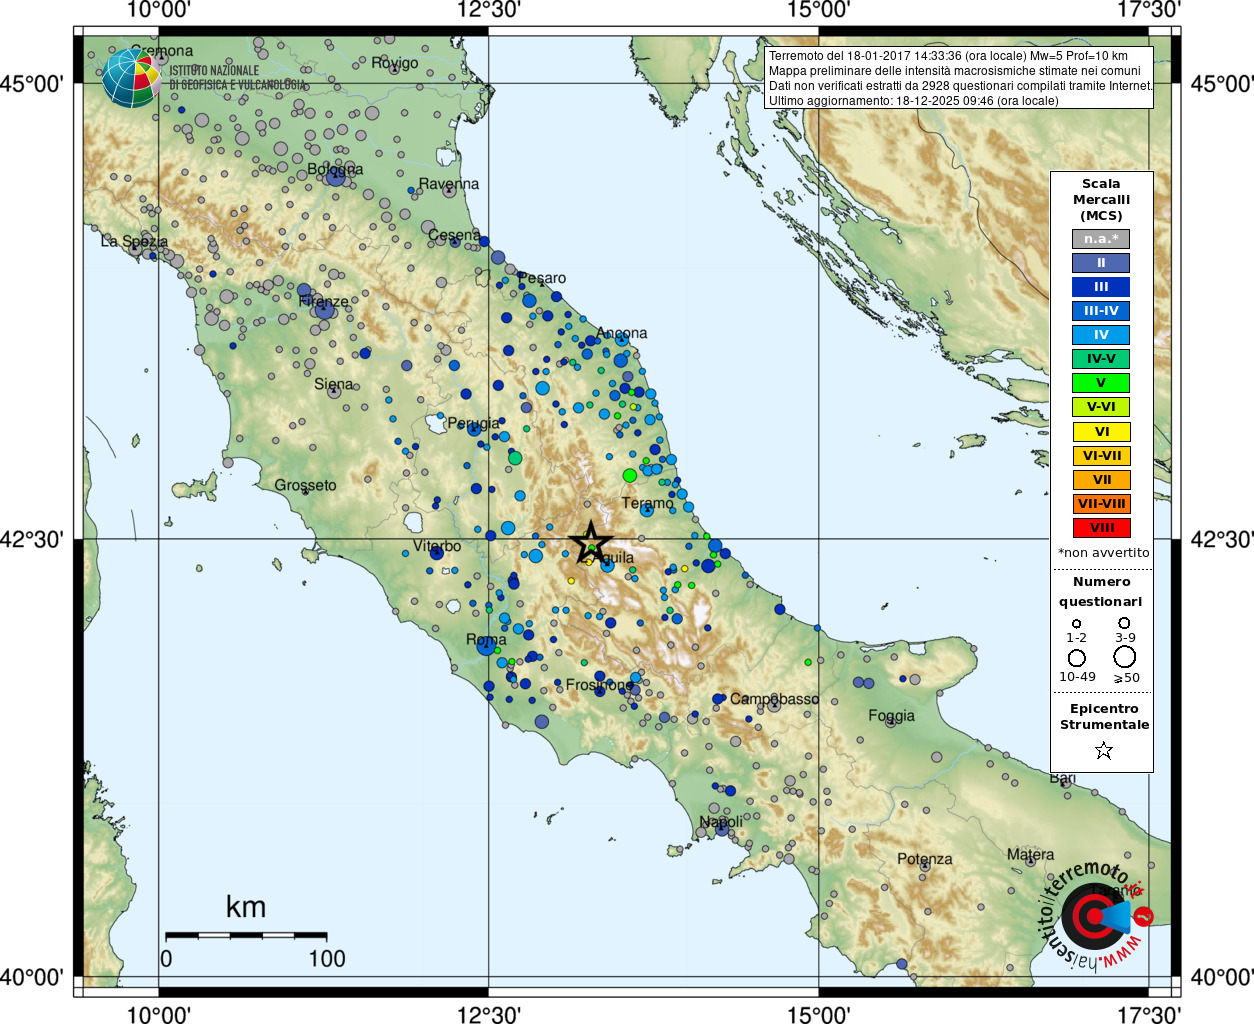
Task: Click the big blue circle at Roma
Action: (486, 647)
